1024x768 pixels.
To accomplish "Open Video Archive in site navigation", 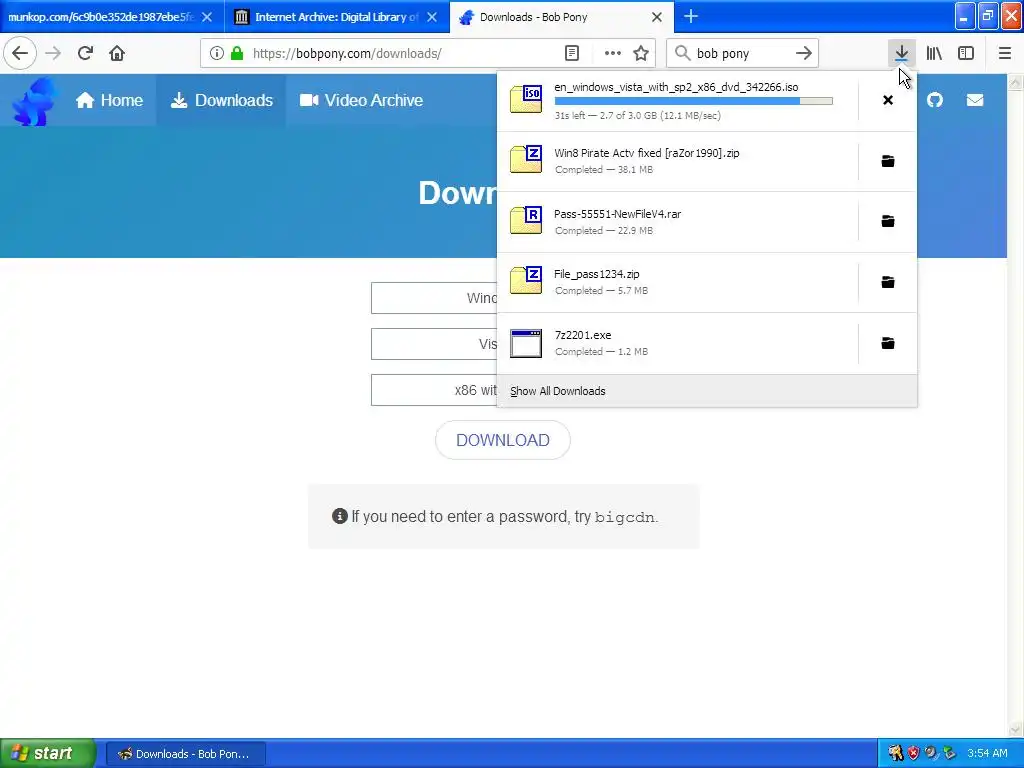I will click(361, 100).
